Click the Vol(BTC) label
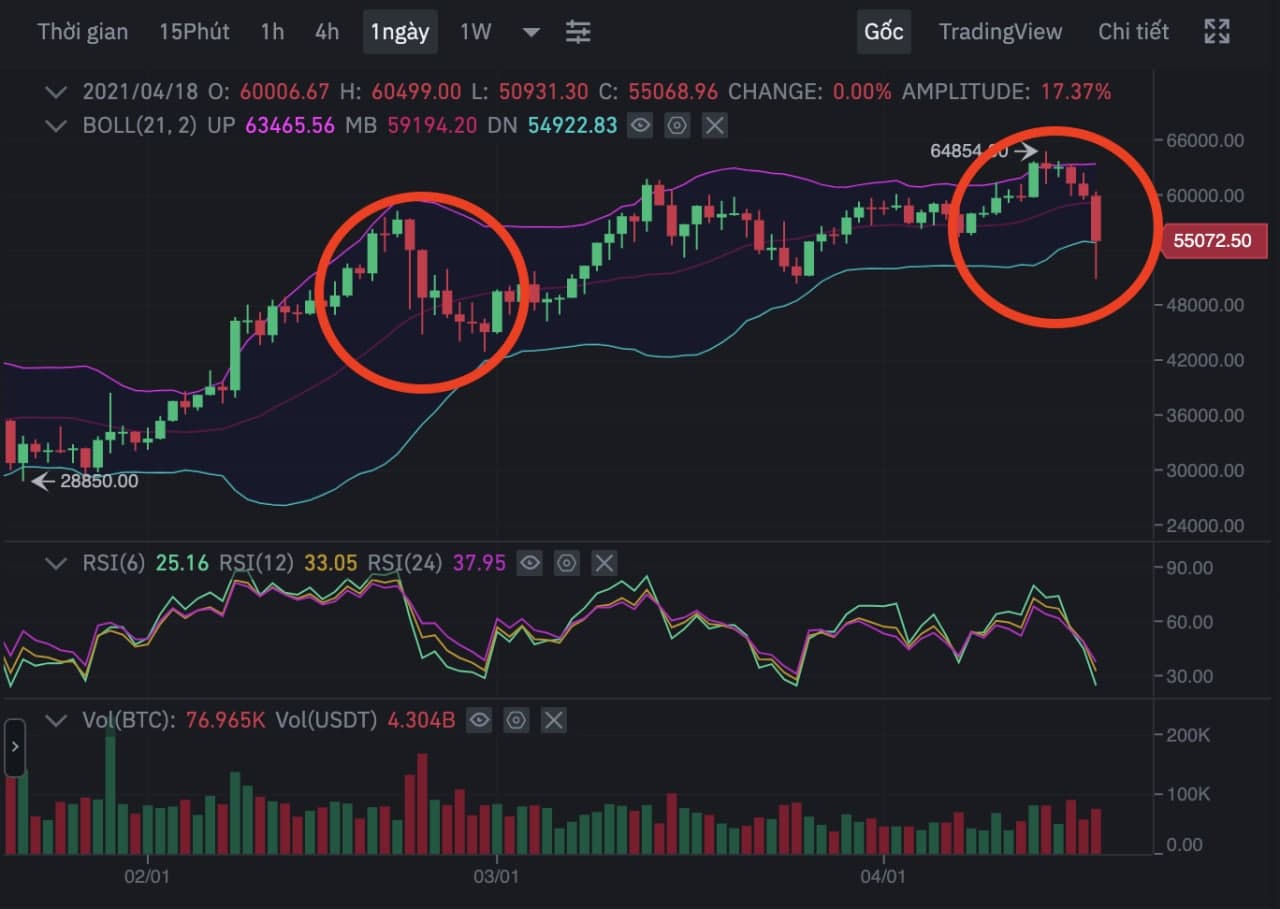1280x909 pixels. pyautogui.click(x=130, y=719)
